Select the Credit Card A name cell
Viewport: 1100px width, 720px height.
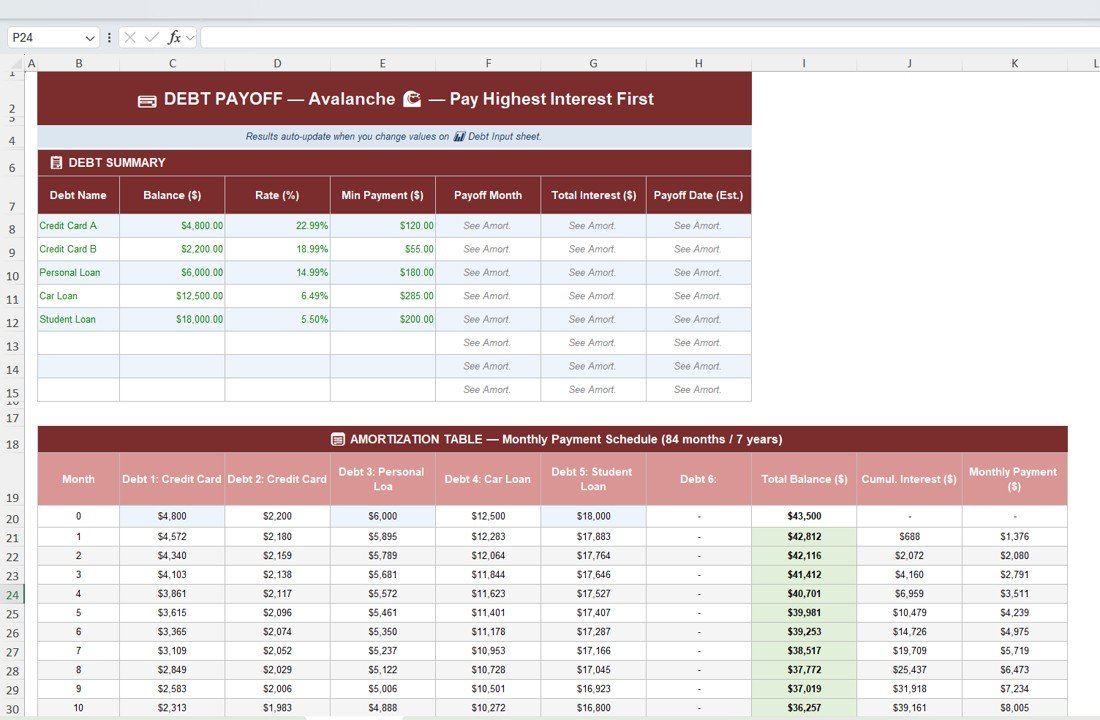78,226
